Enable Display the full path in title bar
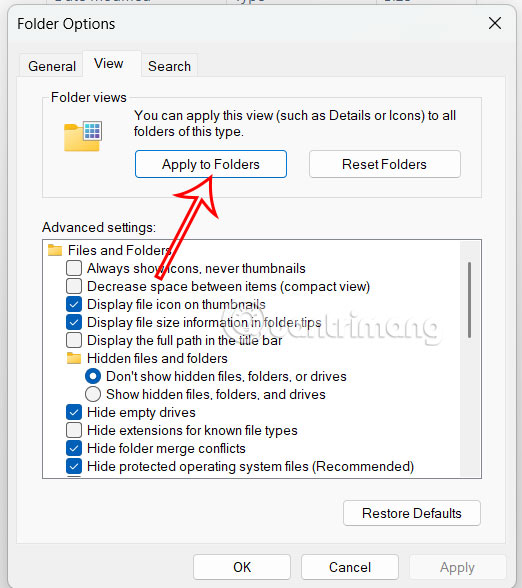 pos(74,340)
